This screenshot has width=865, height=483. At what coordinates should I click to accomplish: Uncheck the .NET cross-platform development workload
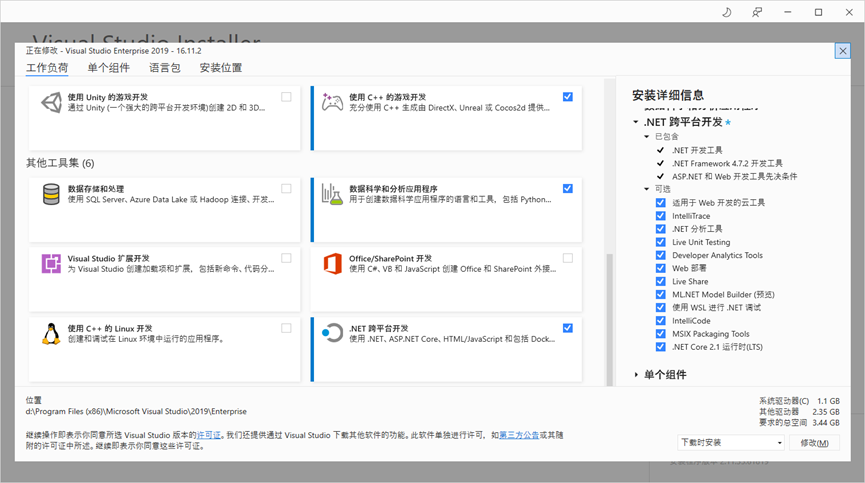tap(568, 328)
